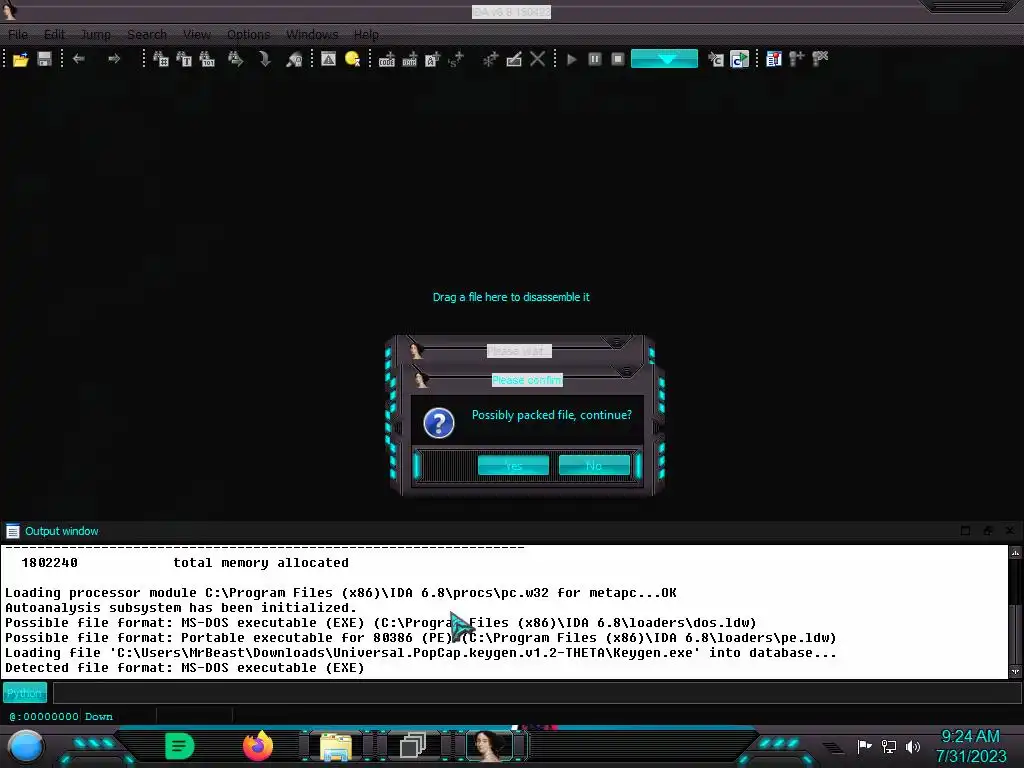This screenshot has height=768, width=1024.
Task: Click the 'Possibly packed file, continue?' message
Action: 552,415
